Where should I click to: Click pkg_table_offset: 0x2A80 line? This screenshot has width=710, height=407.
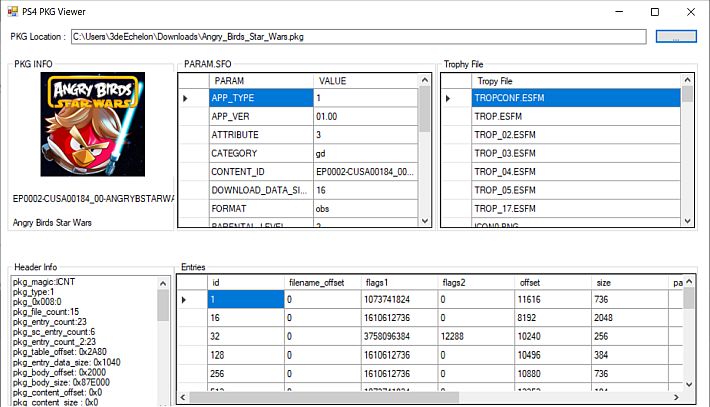coord(60,352)
